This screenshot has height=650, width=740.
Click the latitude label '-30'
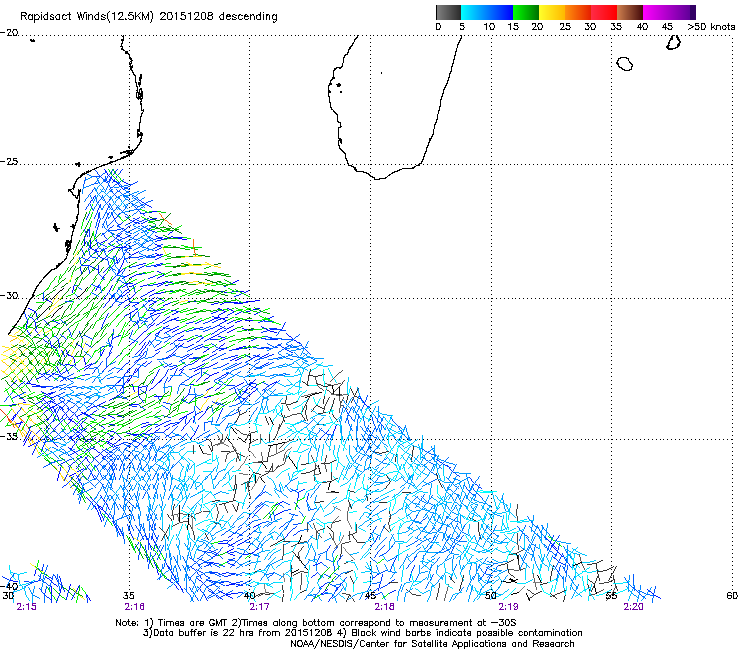point(9,296)
